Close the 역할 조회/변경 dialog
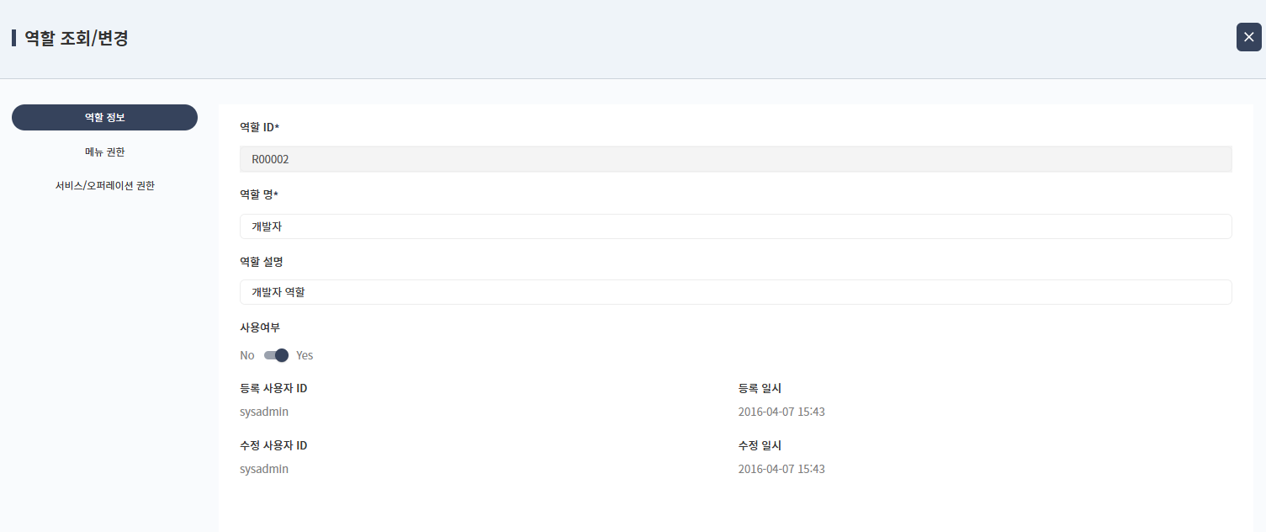1266x532 pixels. coord(1248,37)
